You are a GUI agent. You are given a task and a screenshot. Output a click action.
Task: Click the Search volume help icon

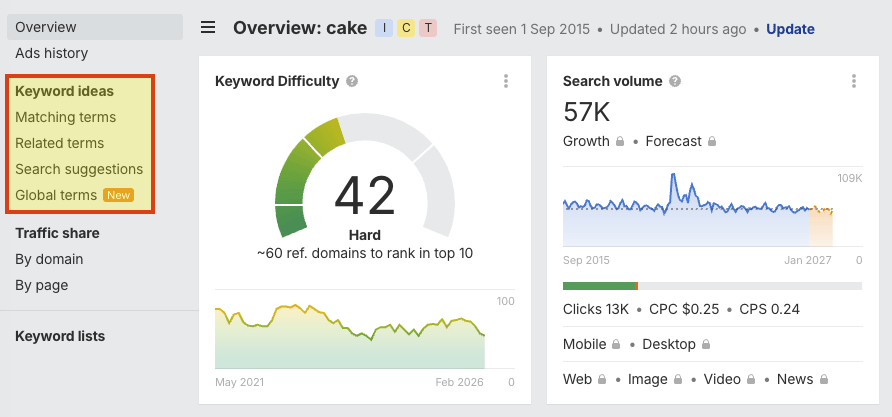coord(675,81)
